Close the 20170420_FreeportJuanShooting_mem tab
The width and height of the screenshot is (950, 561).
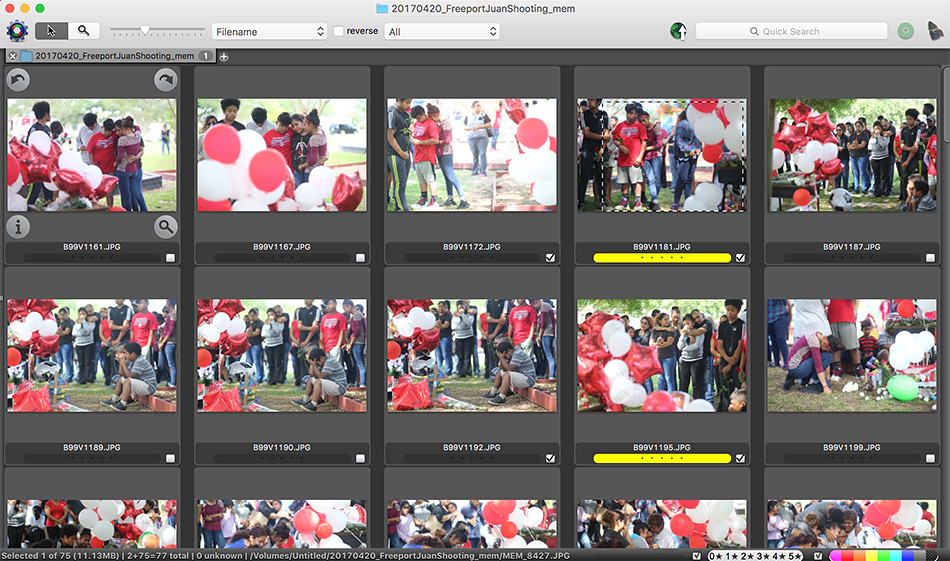pyautogui.click(x=13, y=56)
